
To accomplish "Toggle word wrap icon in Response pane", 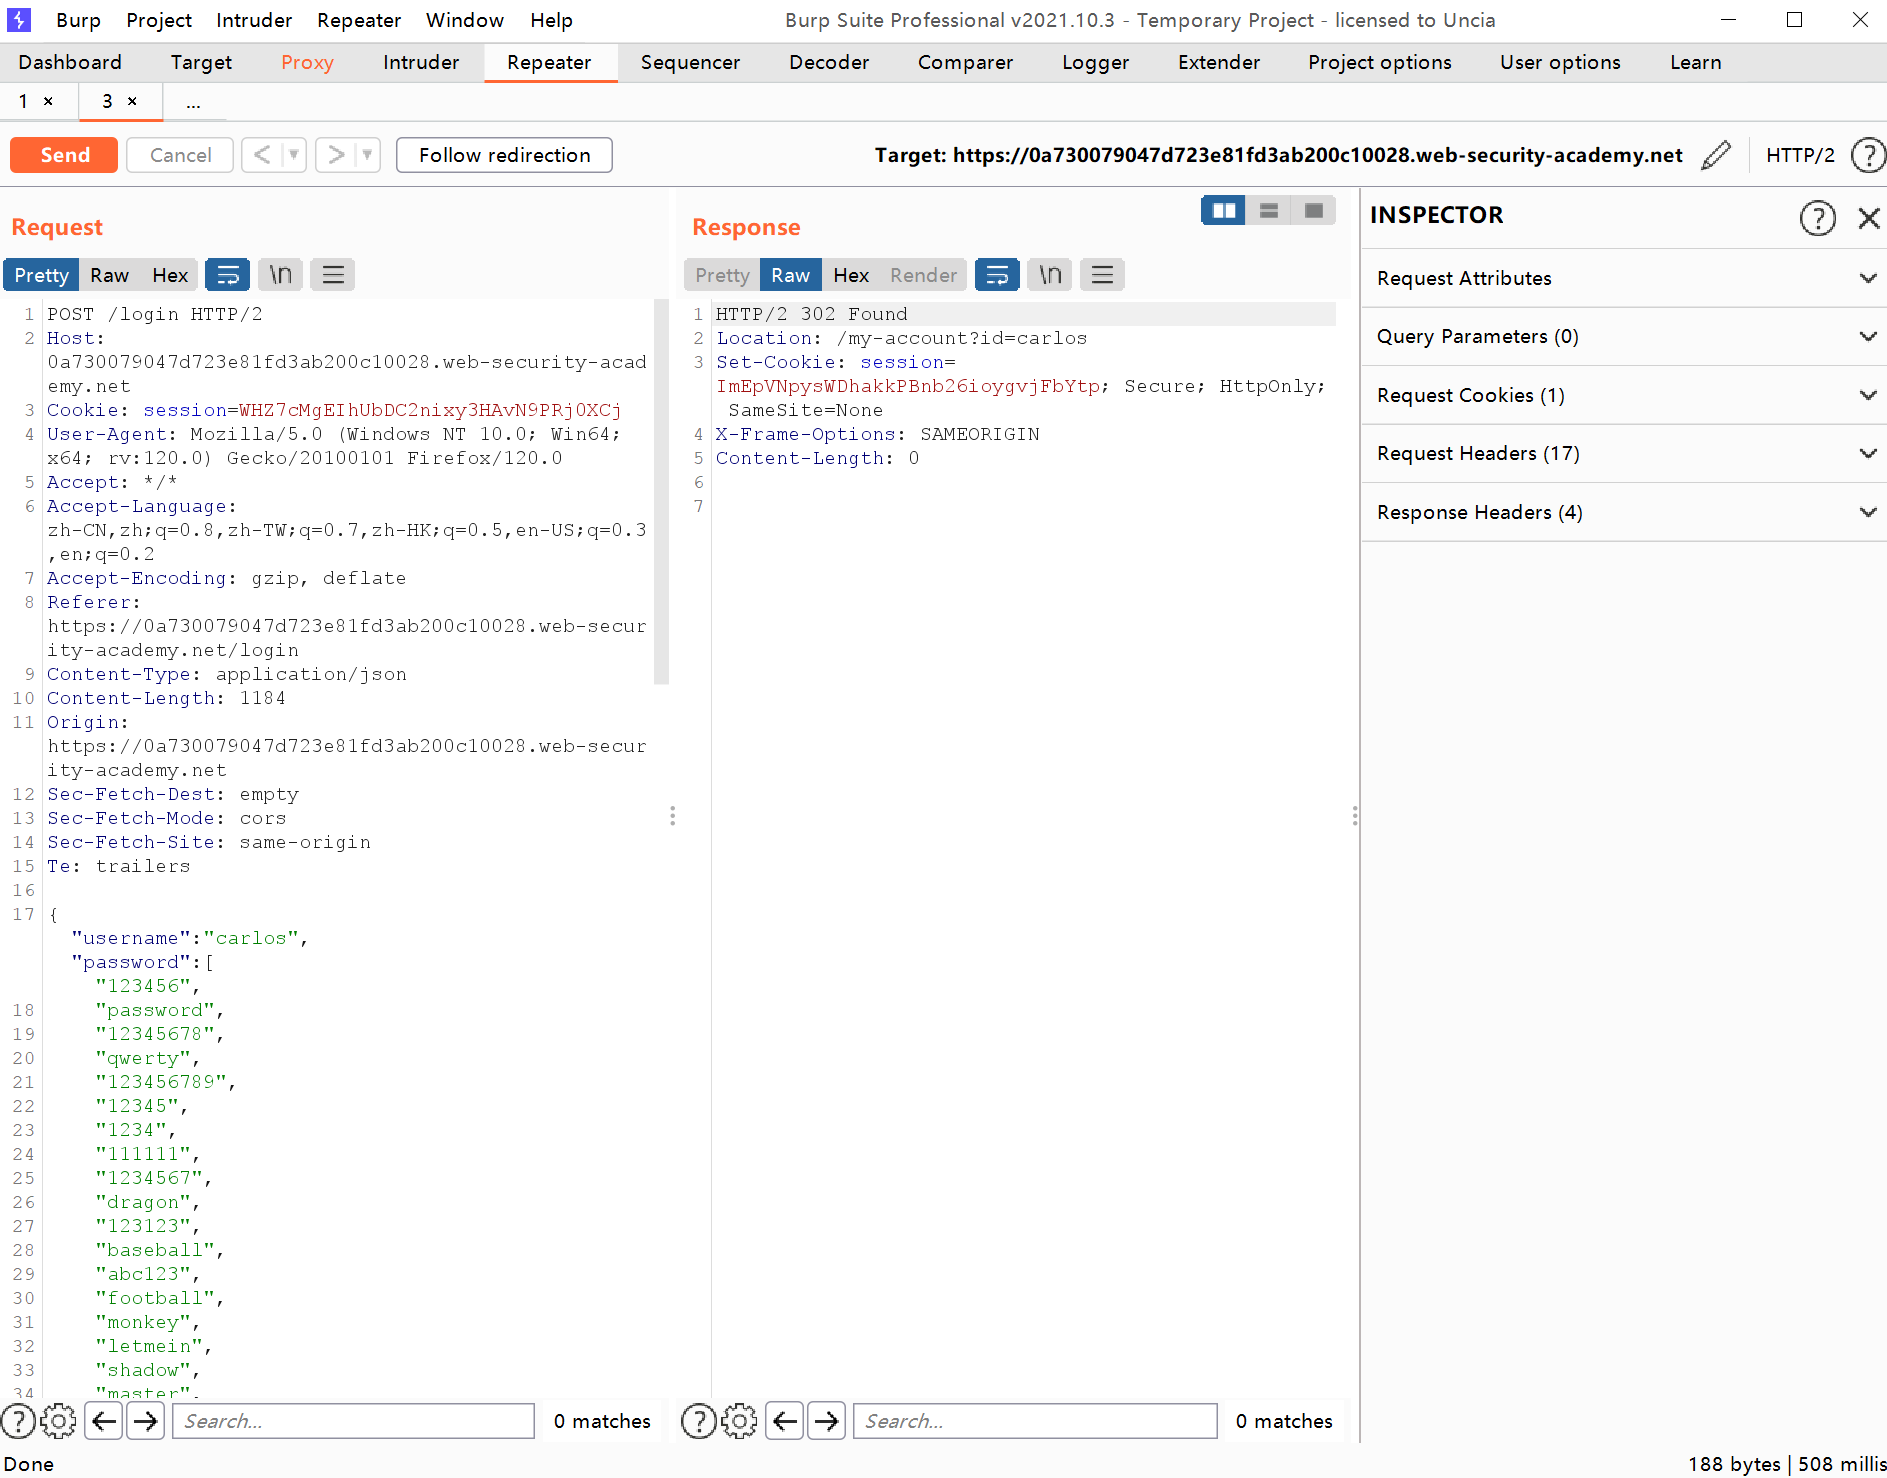I will [x=997, y=275].
